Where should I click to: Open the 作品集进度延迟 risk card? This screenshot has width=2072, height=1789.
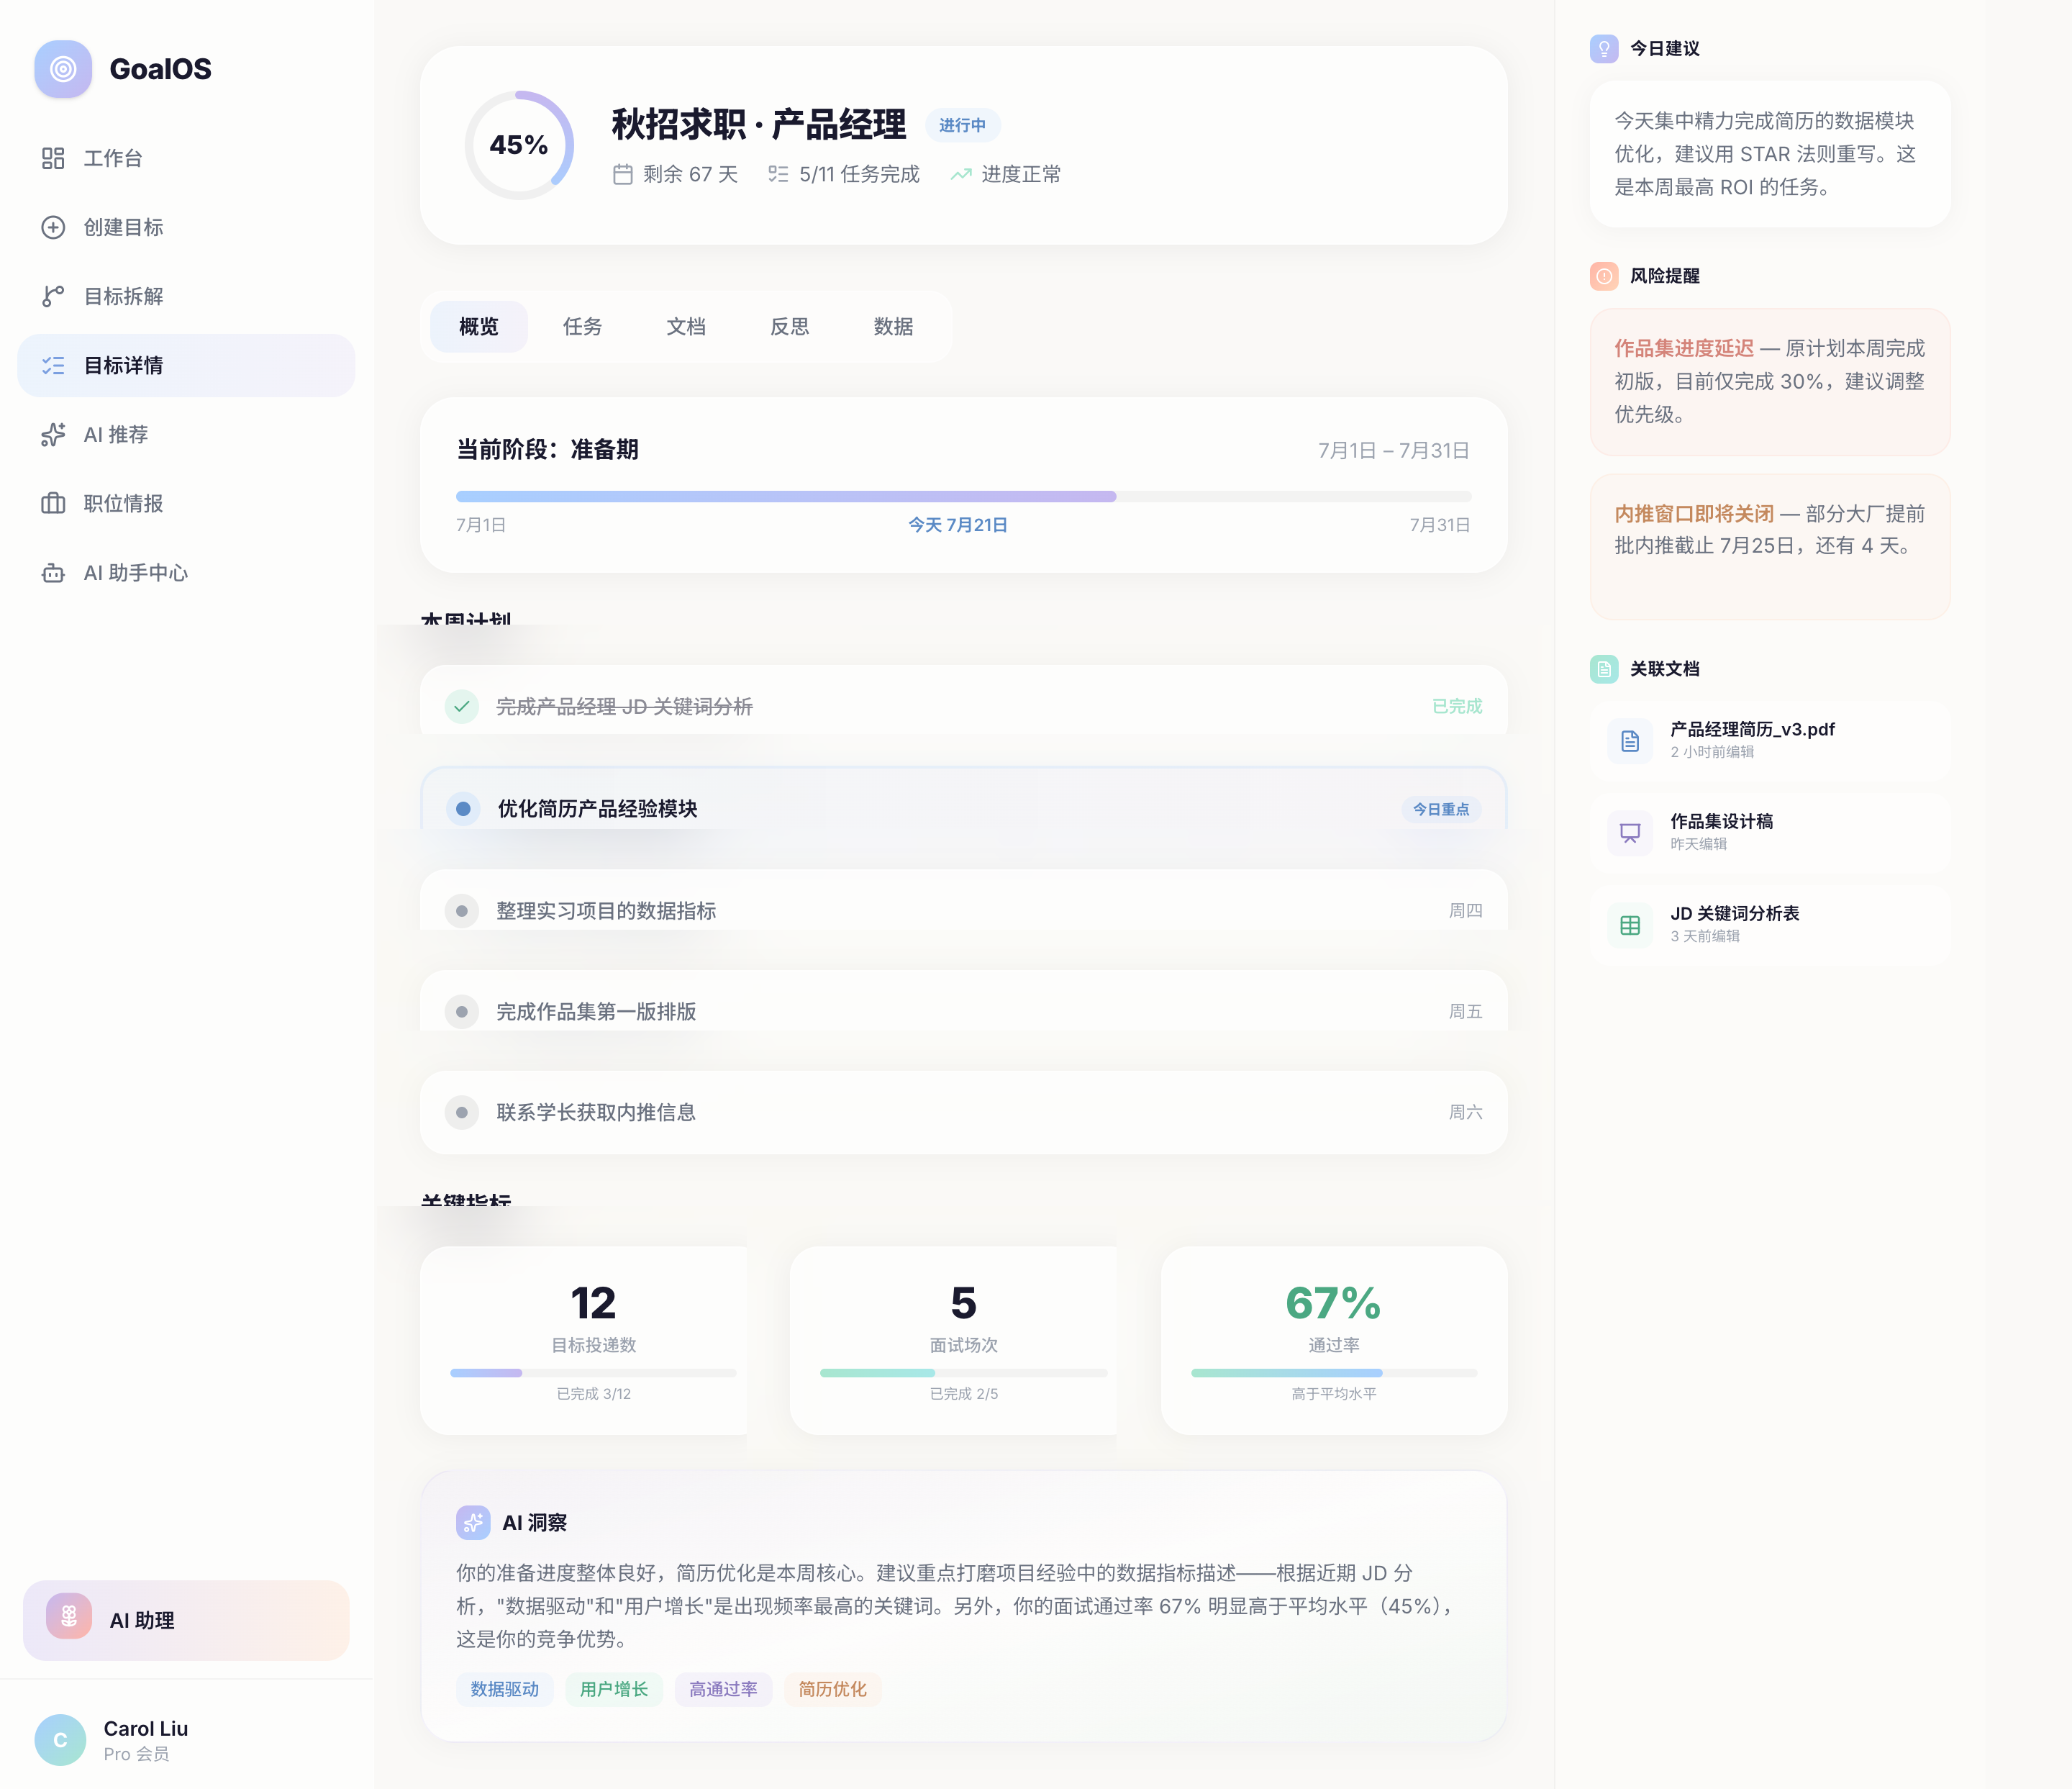pos(1770,382)
